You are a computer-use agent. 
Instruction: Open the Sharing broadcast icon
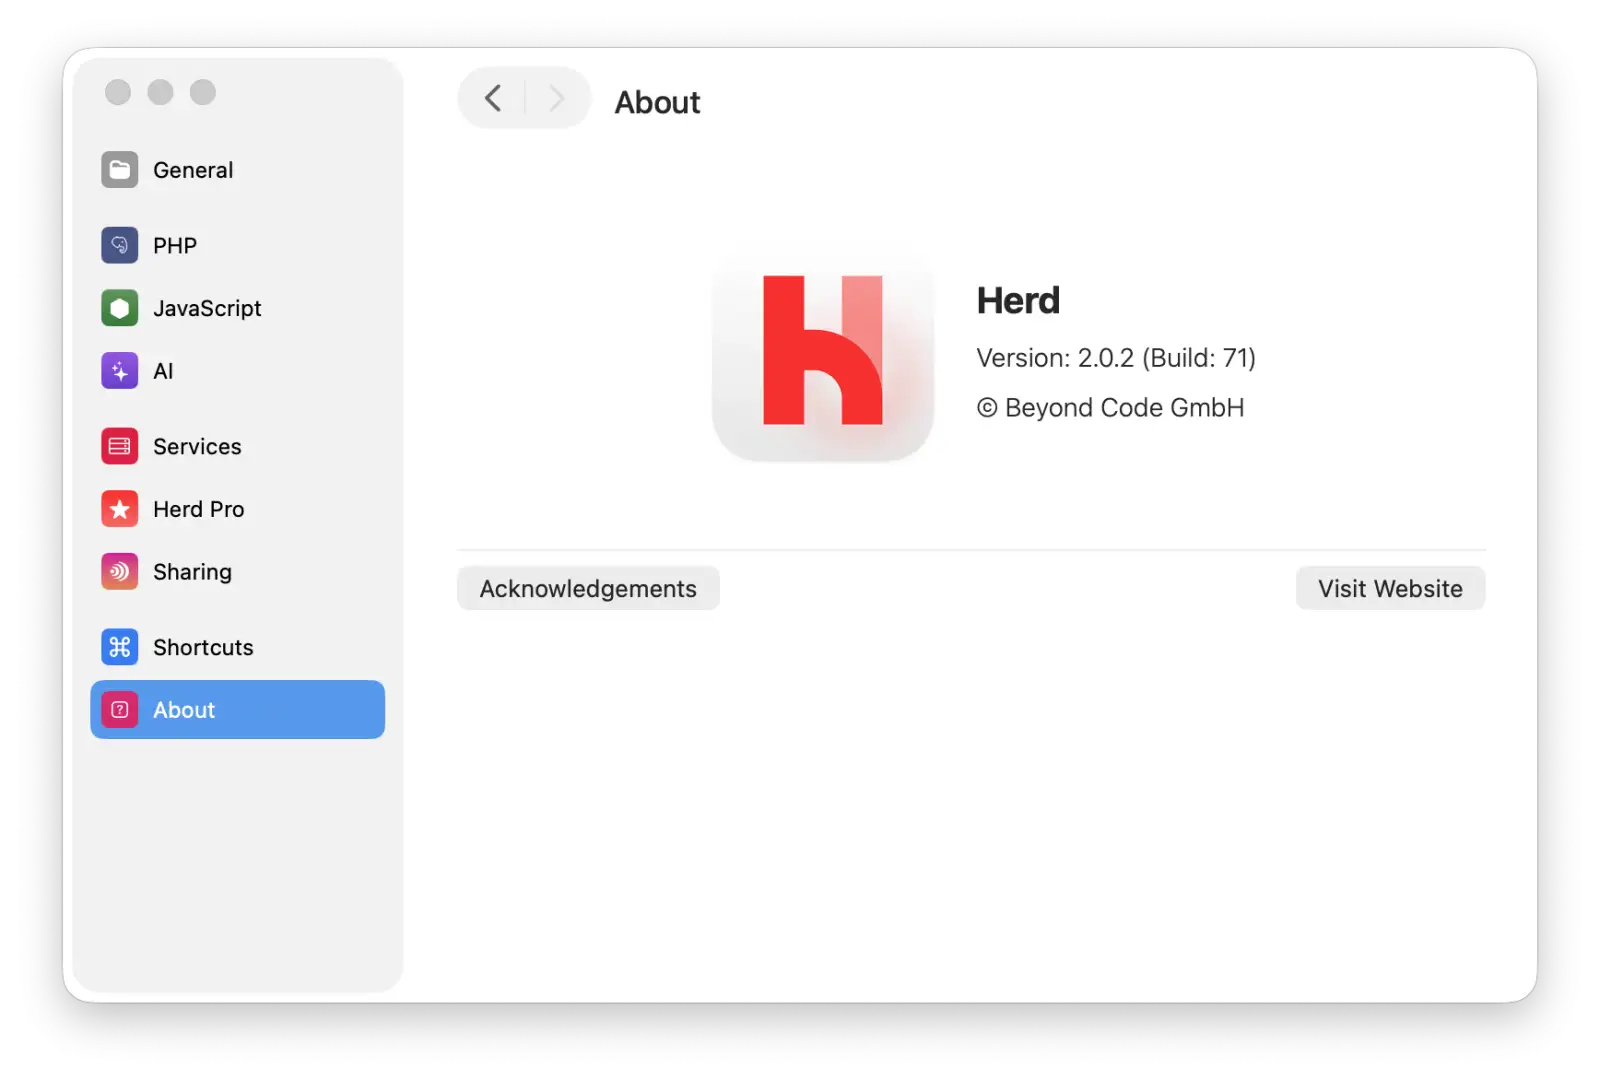click(x=119, y=572)
